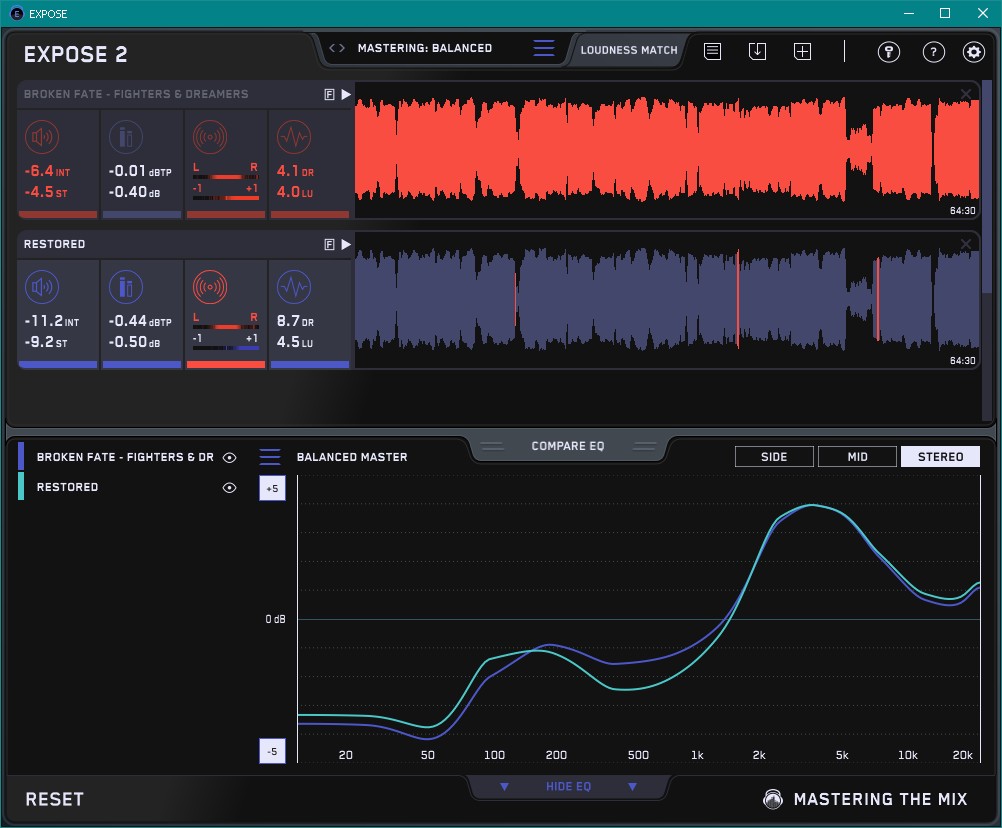Viewport: 1002px width, 828px height.
Task: Click the loudness speaker icon on the Restored track
Action: pyautogui.click(x=40, y=288)
